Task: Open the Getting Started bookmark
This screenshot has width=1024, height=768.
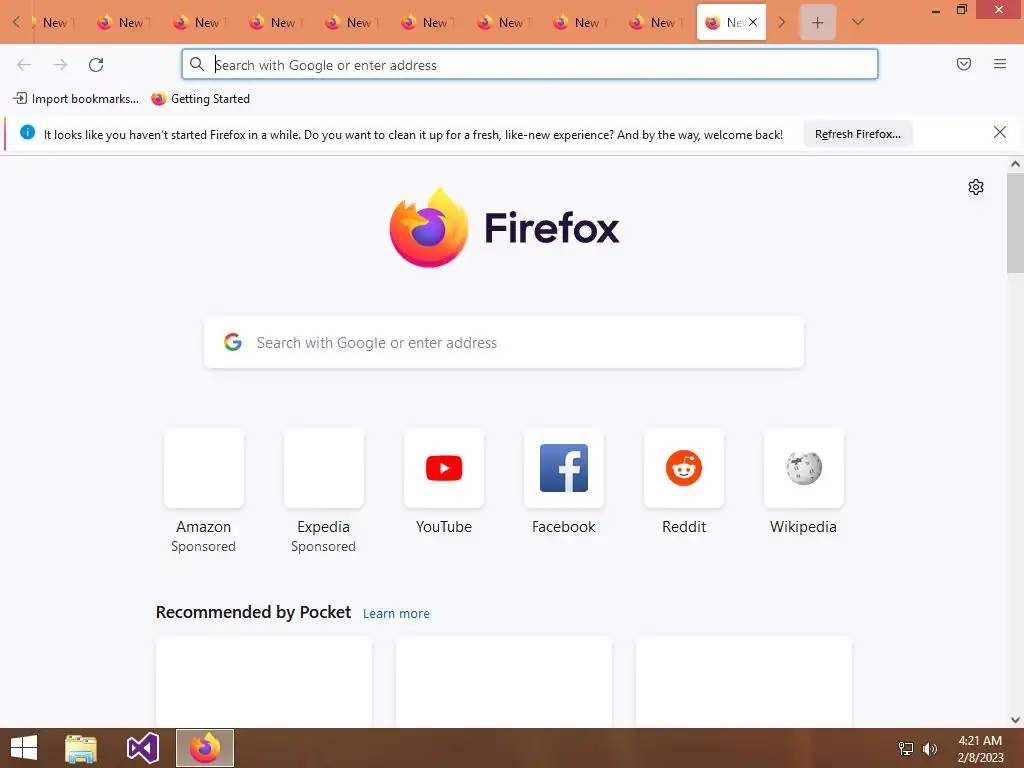Action: click(x=200, y=99)
